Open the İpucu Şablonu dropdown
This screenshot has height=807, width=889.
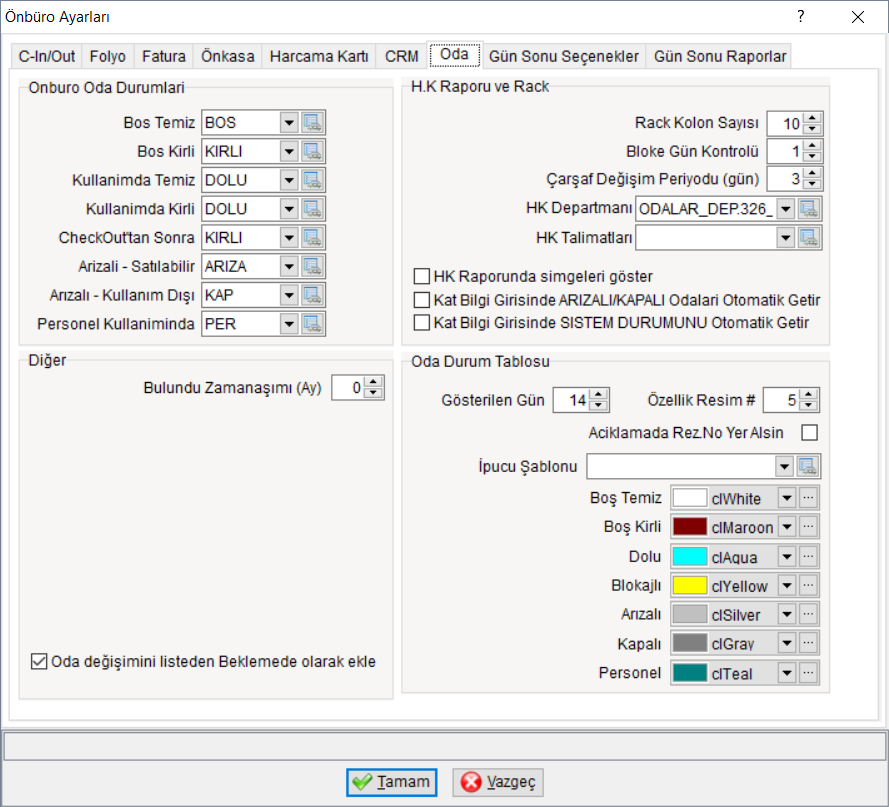point(784,467)
